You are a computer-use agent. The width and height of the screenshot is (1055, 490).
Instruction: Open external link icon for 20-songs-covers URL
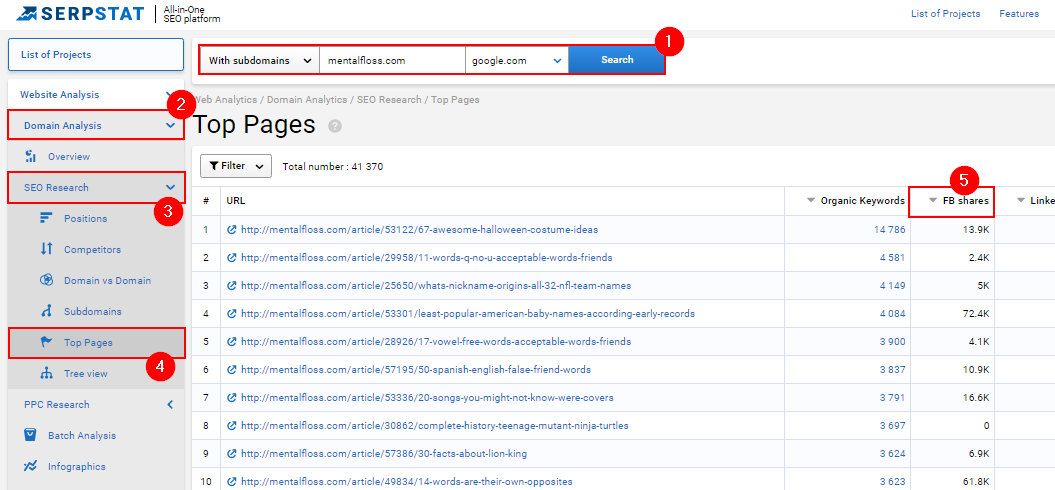click(232, 398)
